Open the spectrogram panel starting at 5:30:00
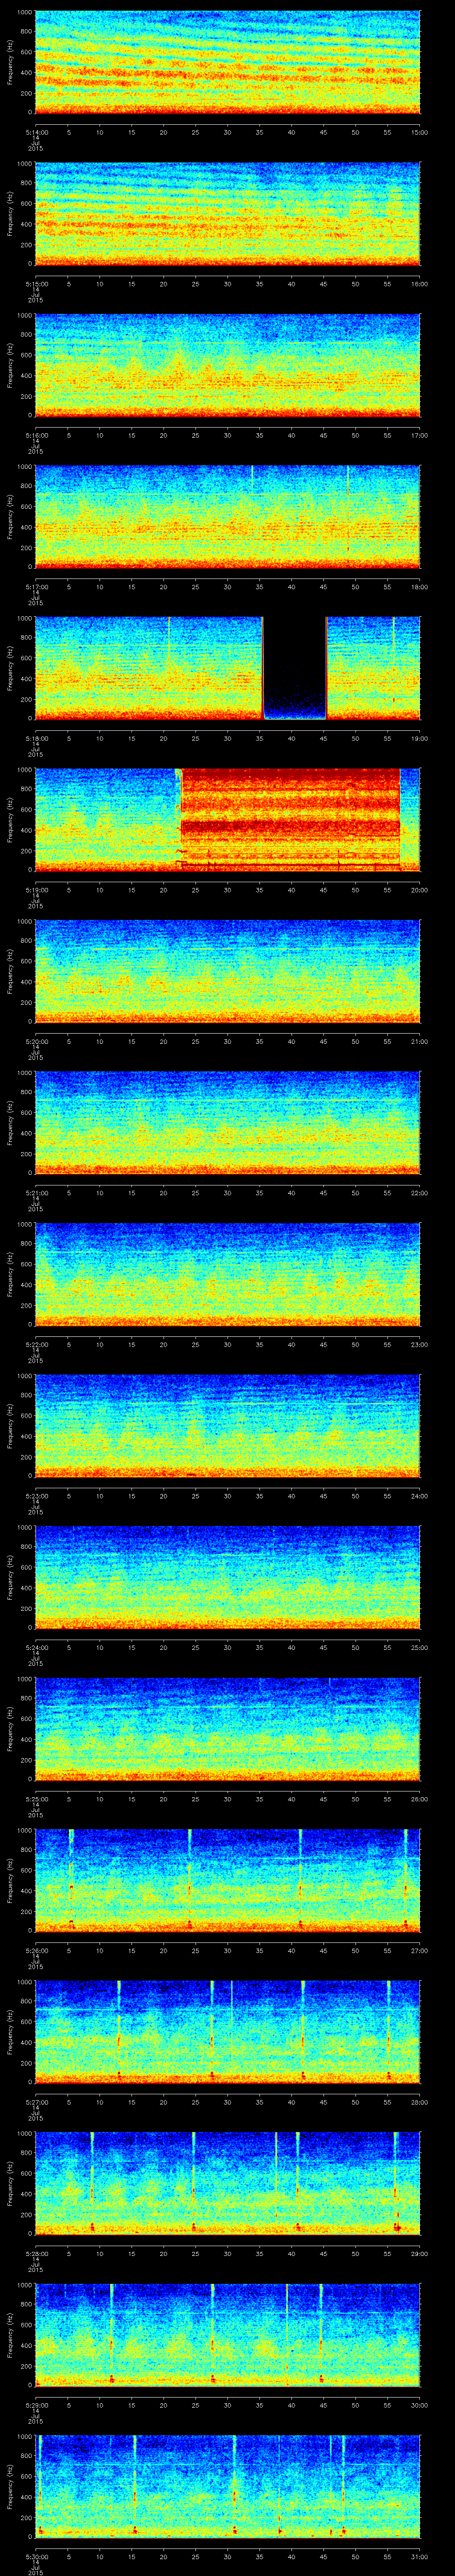Image resolution: width=455 pixels, height=2576 pixels. 228,2486
